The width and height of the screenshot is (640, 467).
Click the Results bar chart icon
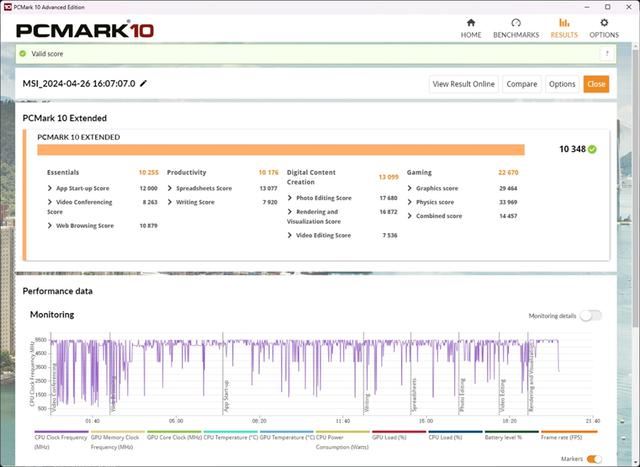(564, 23)
